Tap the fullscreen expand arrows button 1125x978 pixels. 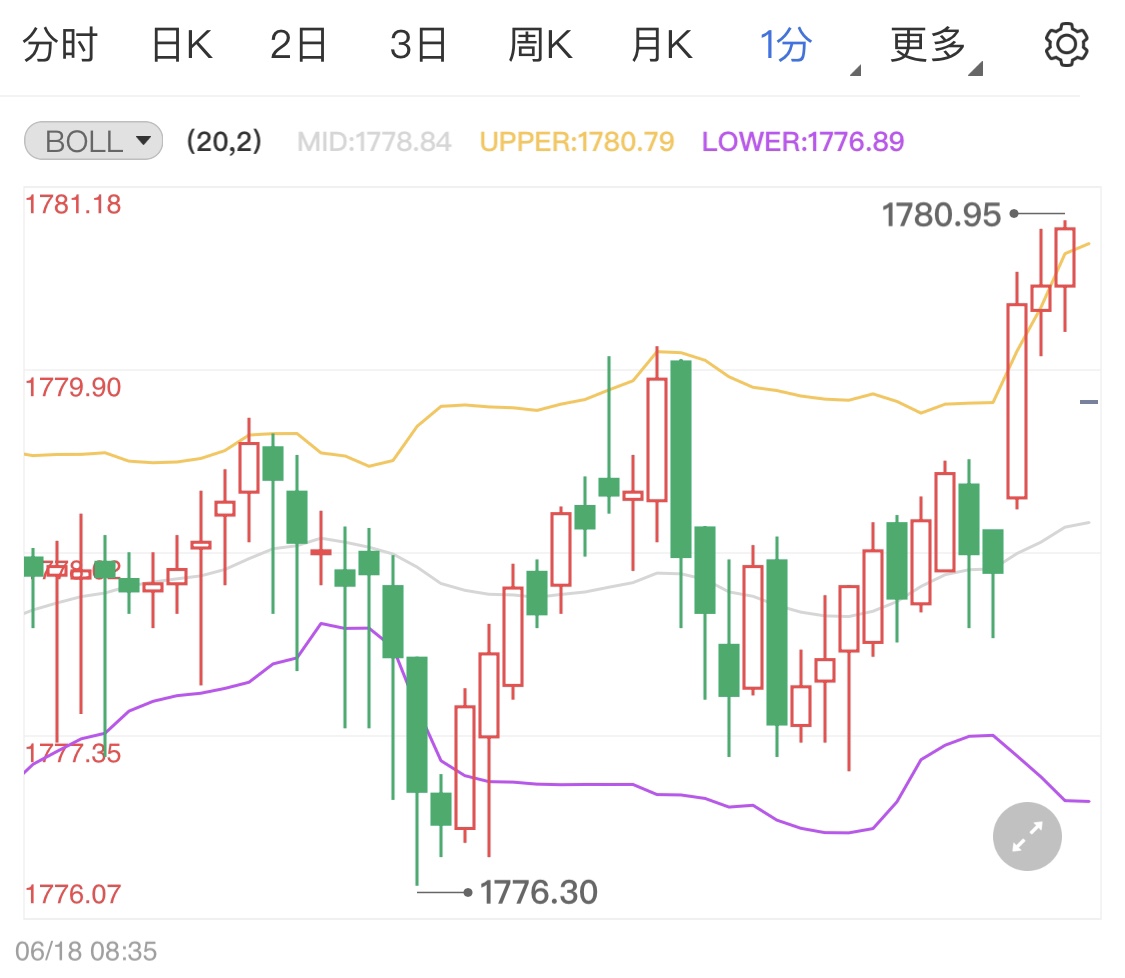[x=1027, y=837]
